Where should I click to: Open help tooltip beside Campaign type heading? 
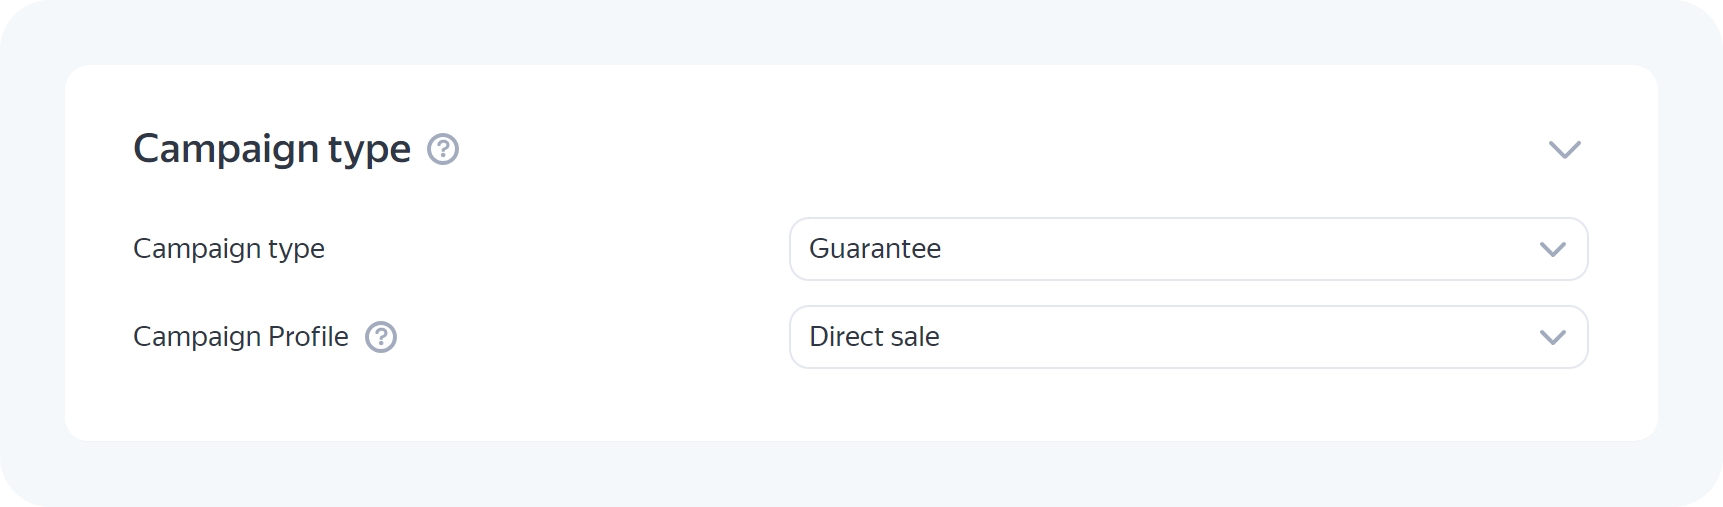(443, 149)
